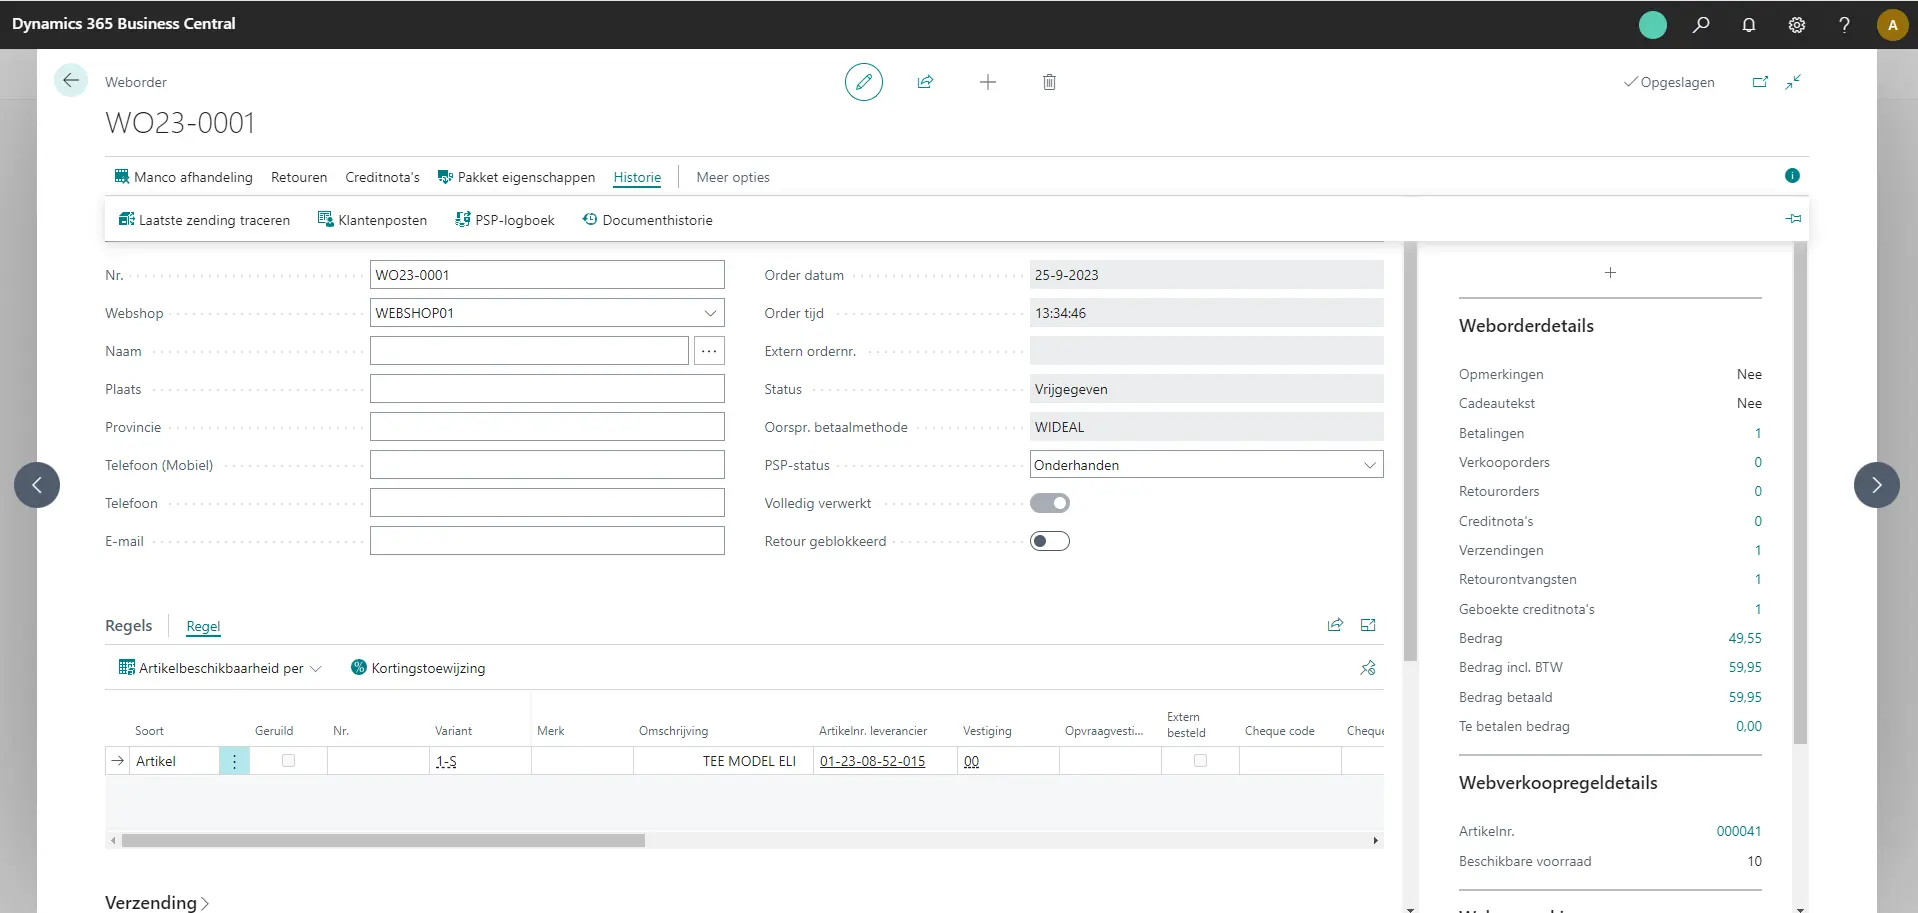
Task: Click the horizontal scrollbar in Regels grid
Action: [x=383, y=841]
